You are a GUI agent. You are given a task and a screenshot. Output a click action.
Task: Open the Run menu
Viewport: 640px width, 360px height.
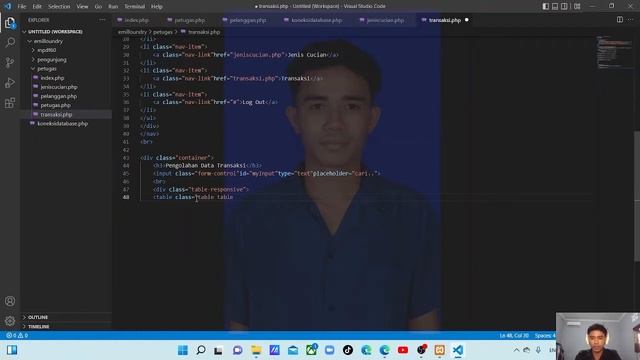click(x=113, y=7)
